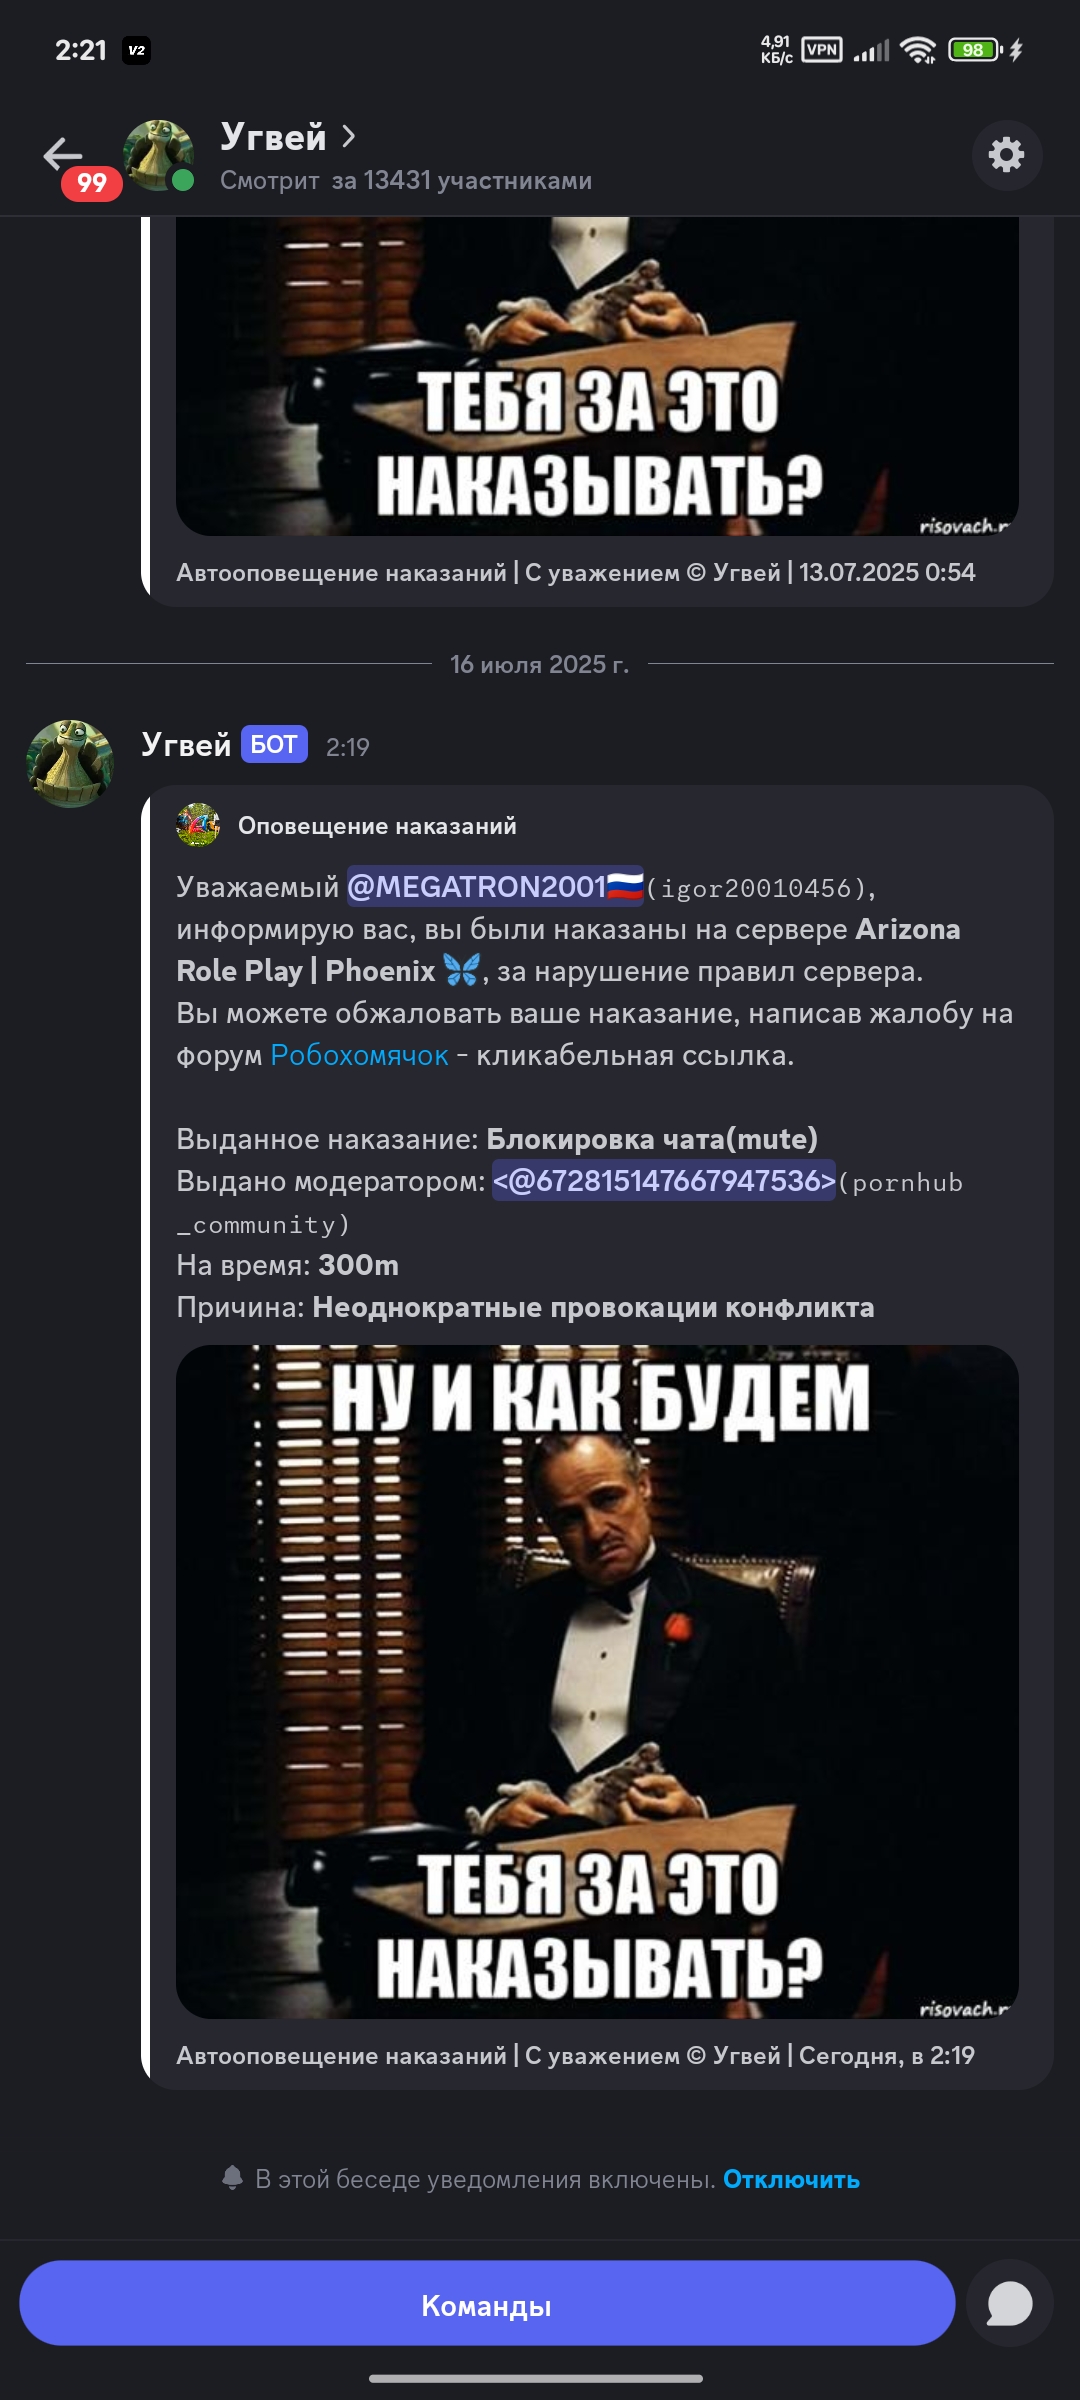The width and height of the screenshot is (1080, 2400).
Task: Open the chat bubble icon button
Action: pos(1009,2303)
